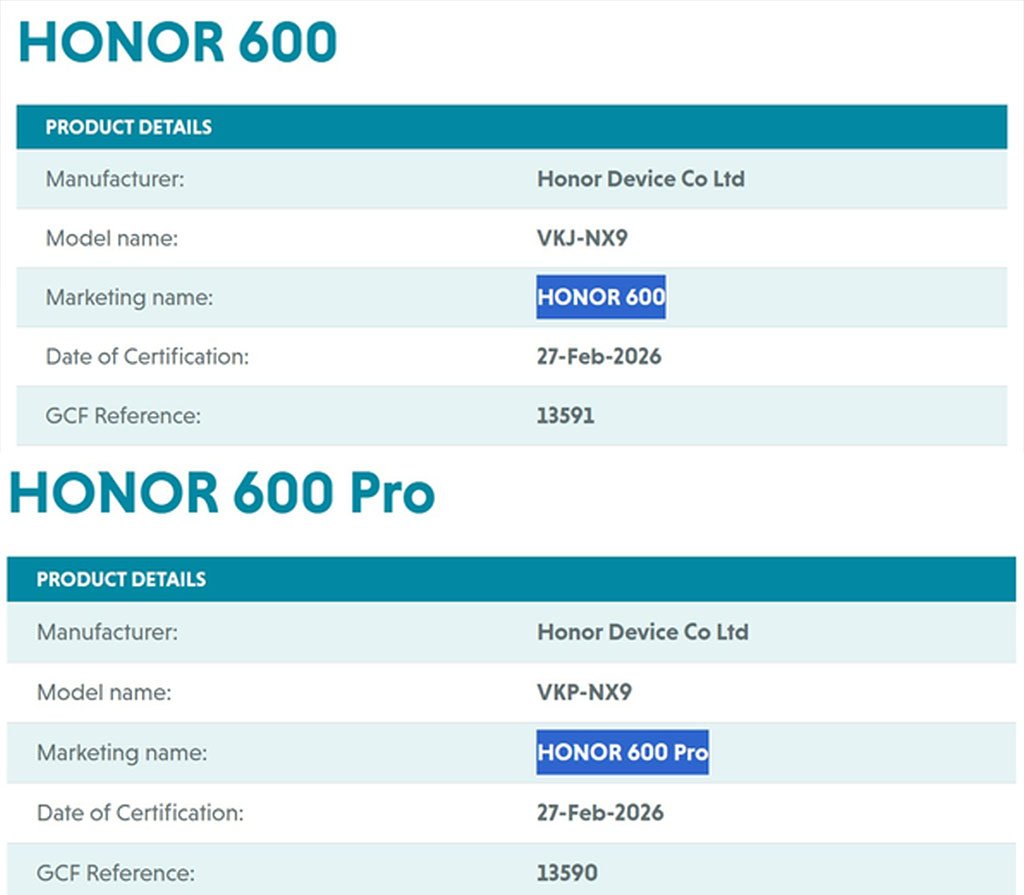Click the VKP-NX9 model name value

point(584,692)
